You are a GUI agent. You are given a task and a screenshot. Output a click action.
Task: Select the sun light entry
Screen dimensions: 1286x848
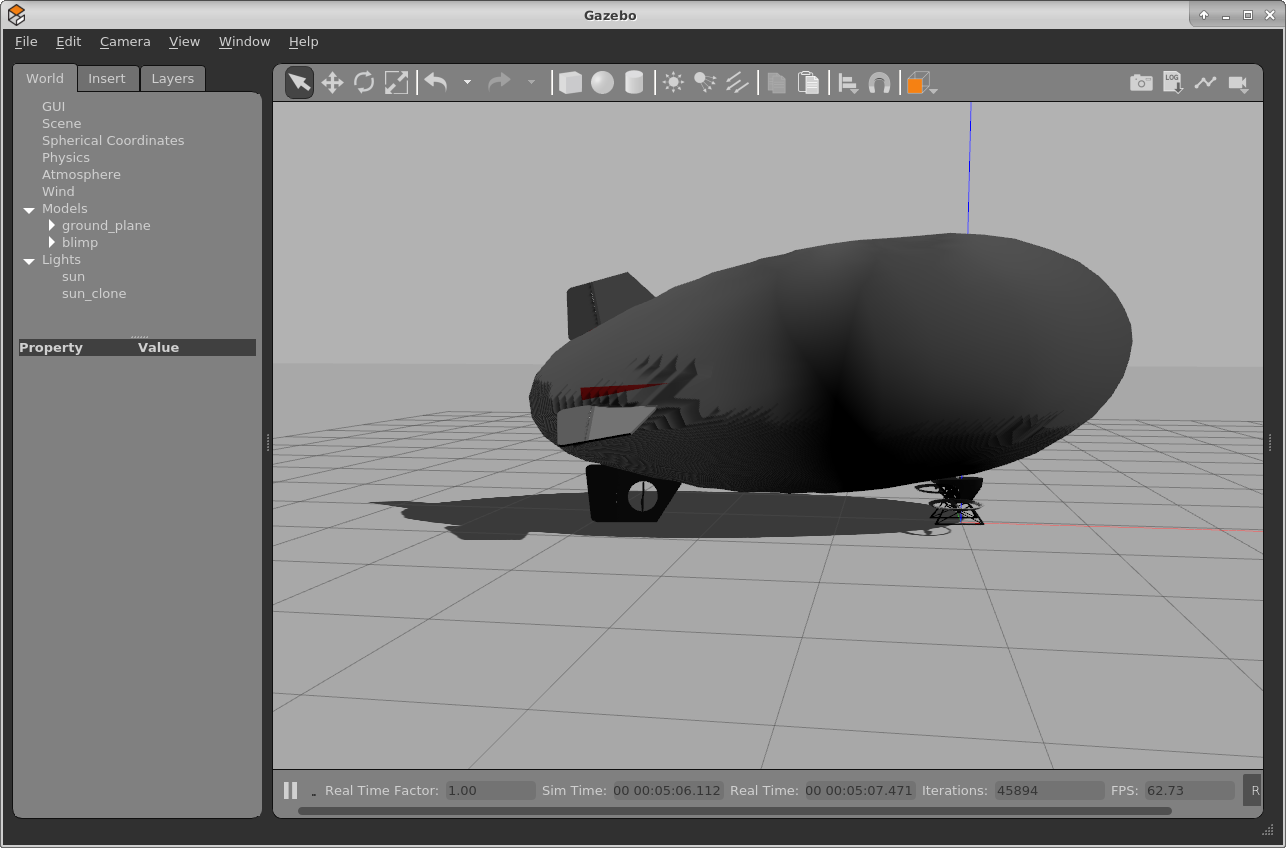coord(73,277)
